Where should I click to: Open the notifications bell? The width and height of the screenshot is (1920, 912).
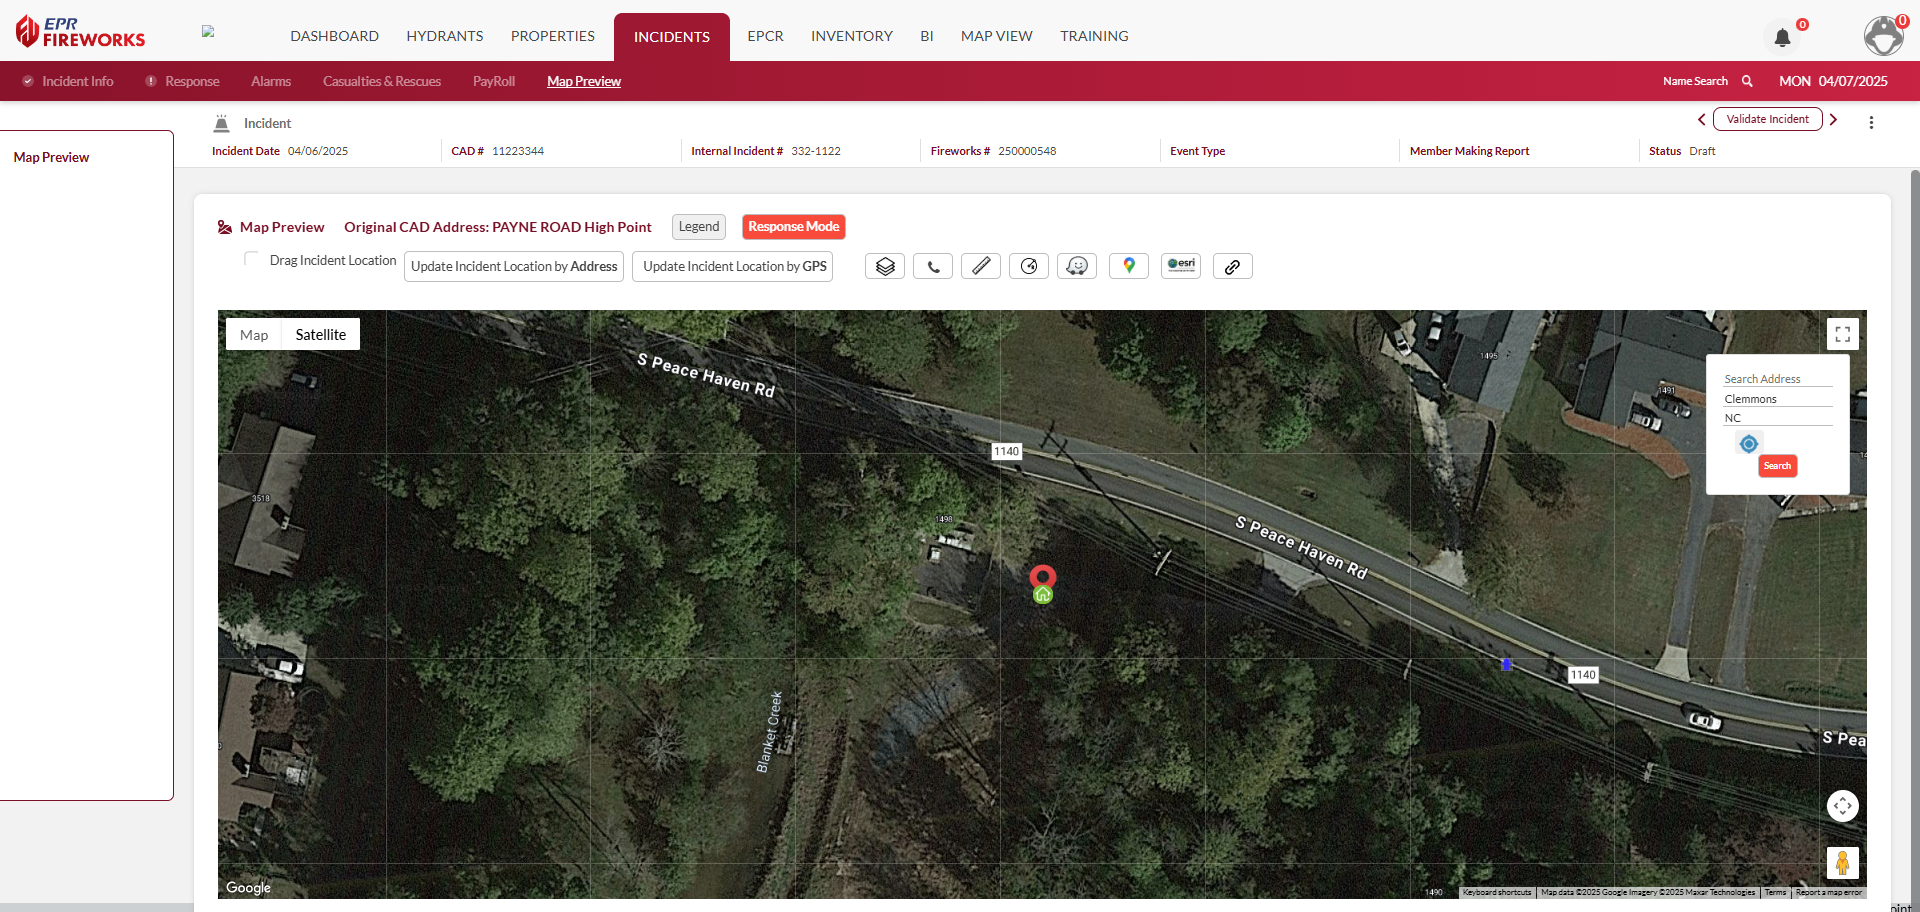click(x=1782, y=38)
